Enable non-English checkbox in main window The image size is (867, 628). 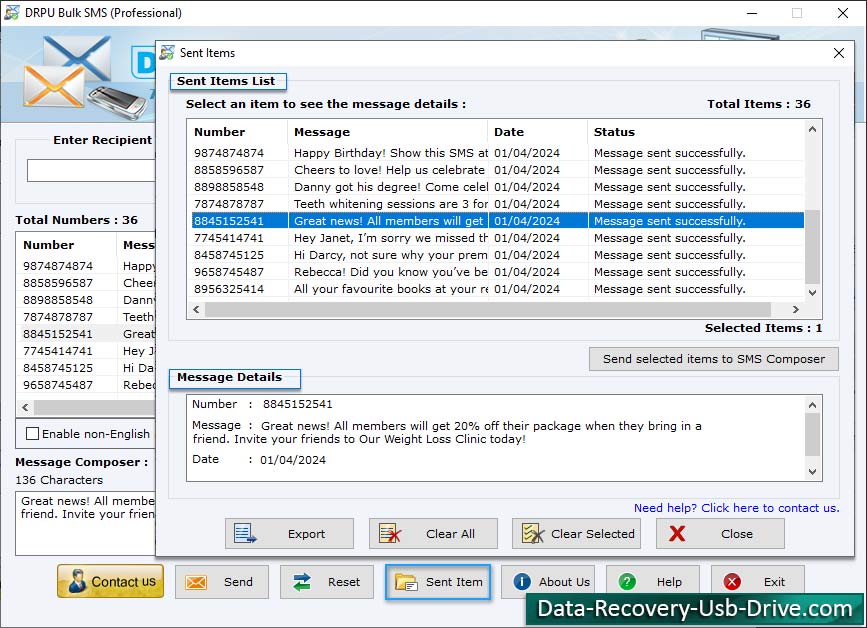coord(33,434)
